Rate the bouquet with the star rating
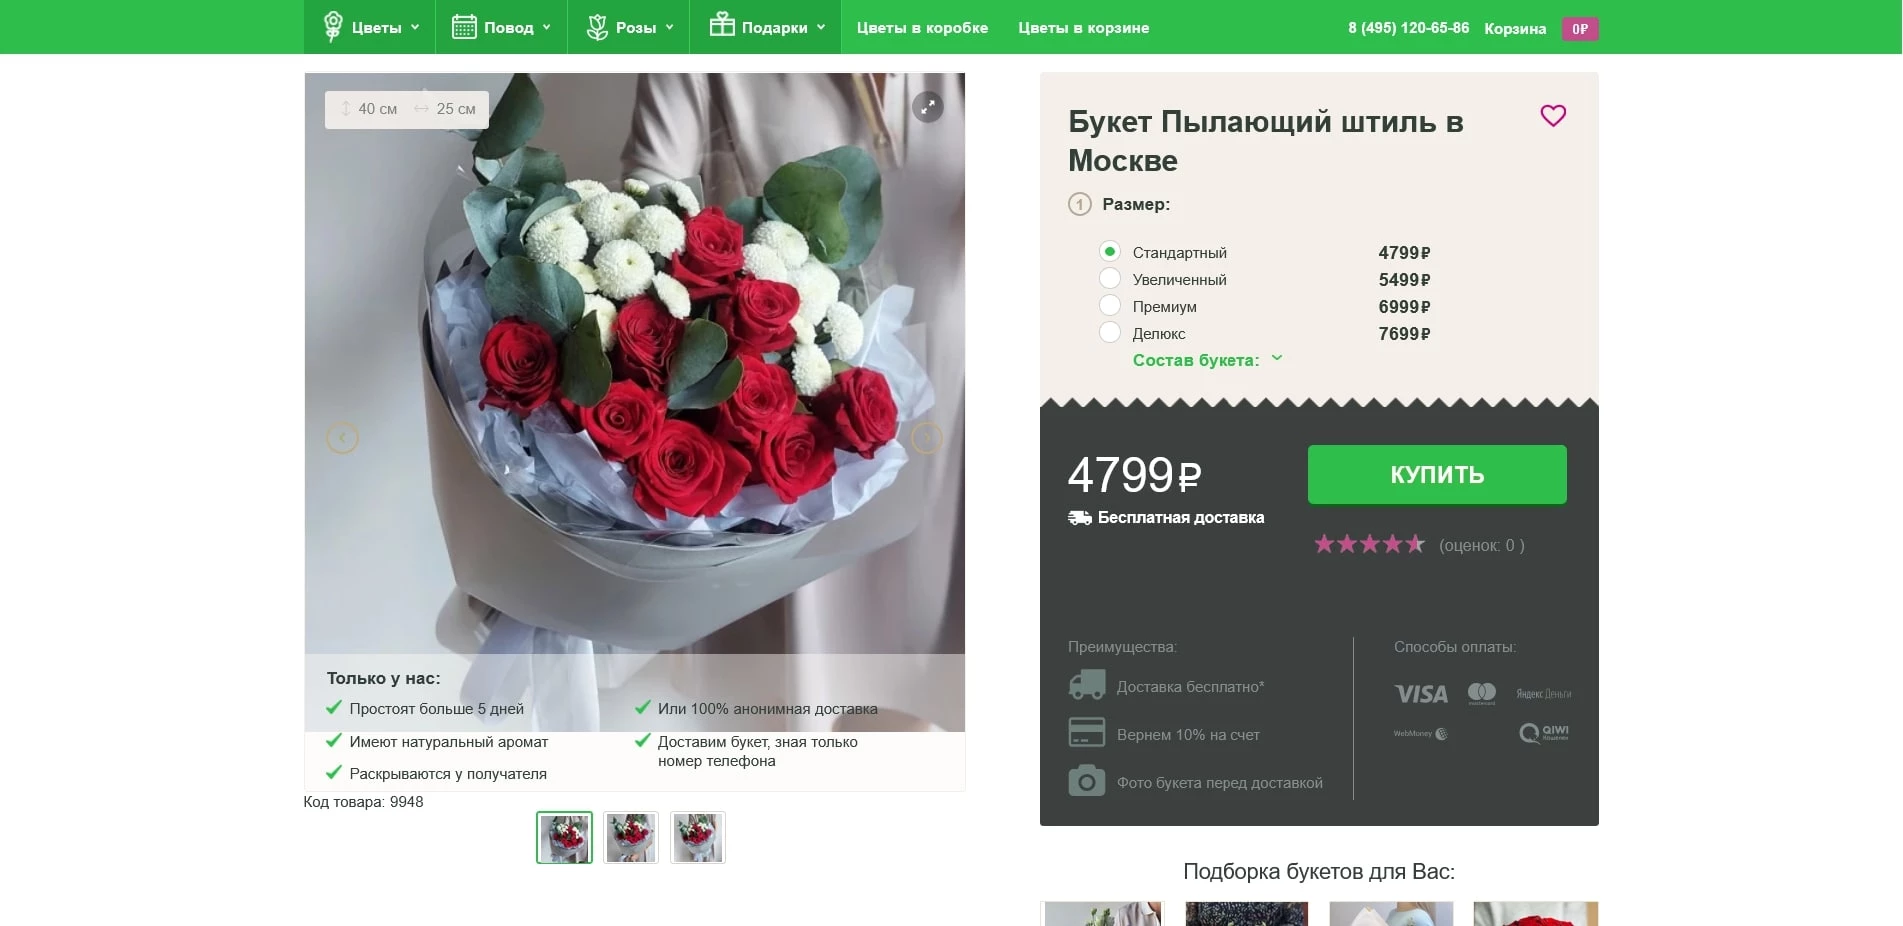1903x926 pixels. click(x=1369, y=544)
